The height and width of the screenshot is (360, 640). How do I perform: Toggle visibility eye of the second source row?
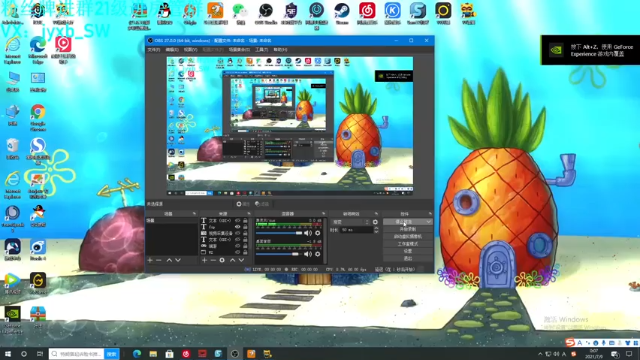(x=238, y=227)
